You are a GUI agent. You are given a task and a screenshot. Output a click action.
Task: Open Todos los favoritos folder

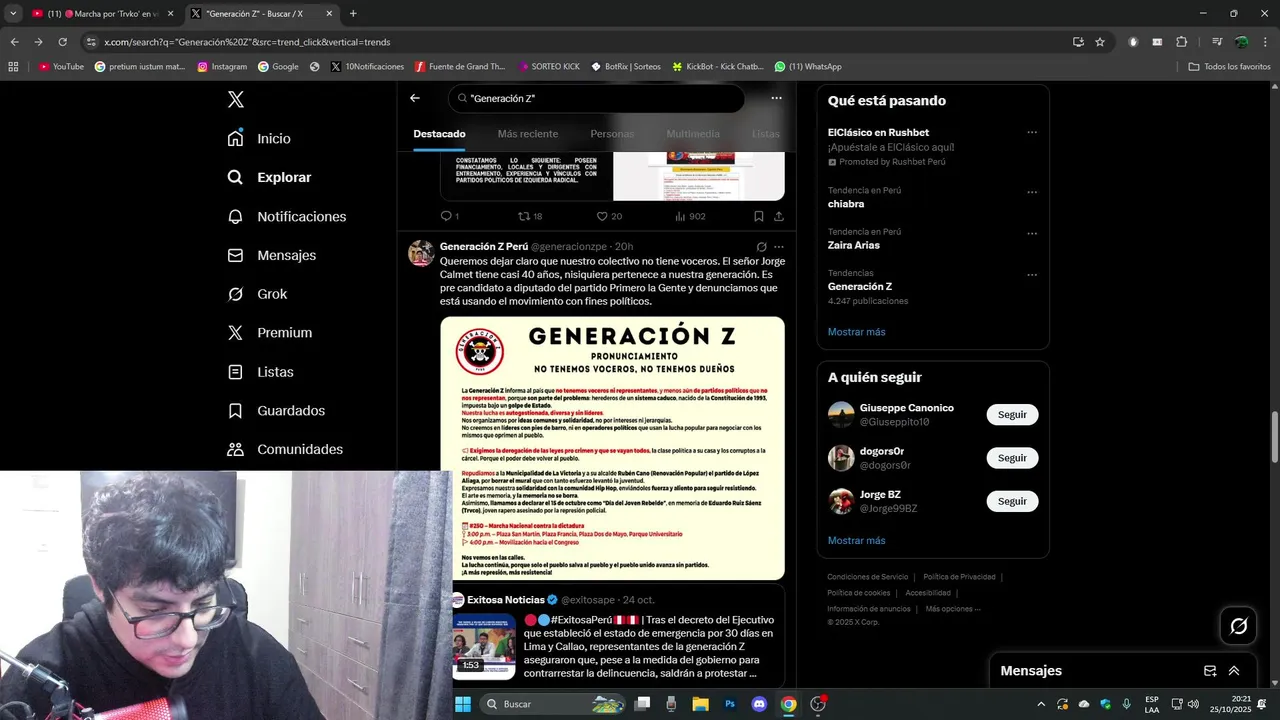[x=1229, y=67]
